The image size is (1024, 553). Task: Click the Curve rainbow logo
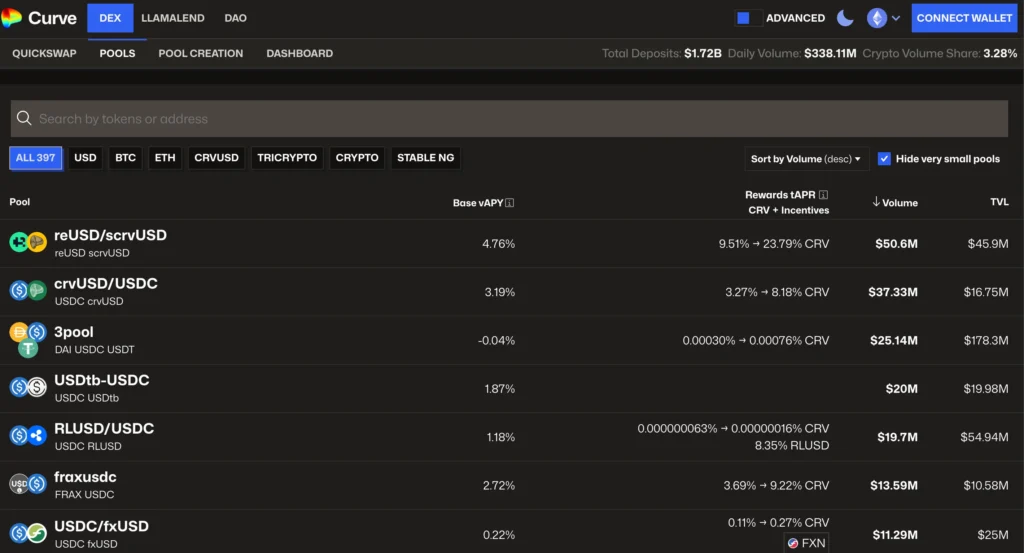click(11, 18)
